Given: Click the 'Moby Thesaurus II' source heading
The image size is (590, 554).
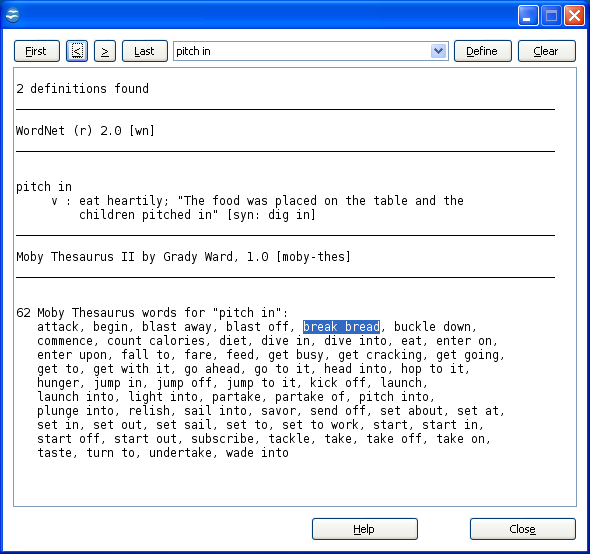Looking at the screenshot, I should click(x=183, y=257).
